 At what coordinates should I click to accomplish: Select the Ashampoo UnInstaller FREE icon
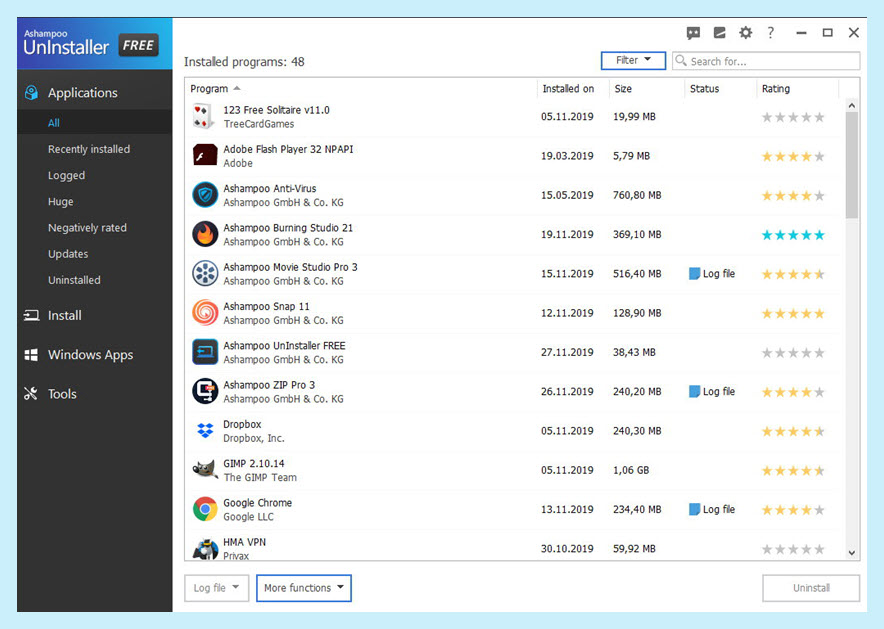pyautogui.click(x=205, y=352)
